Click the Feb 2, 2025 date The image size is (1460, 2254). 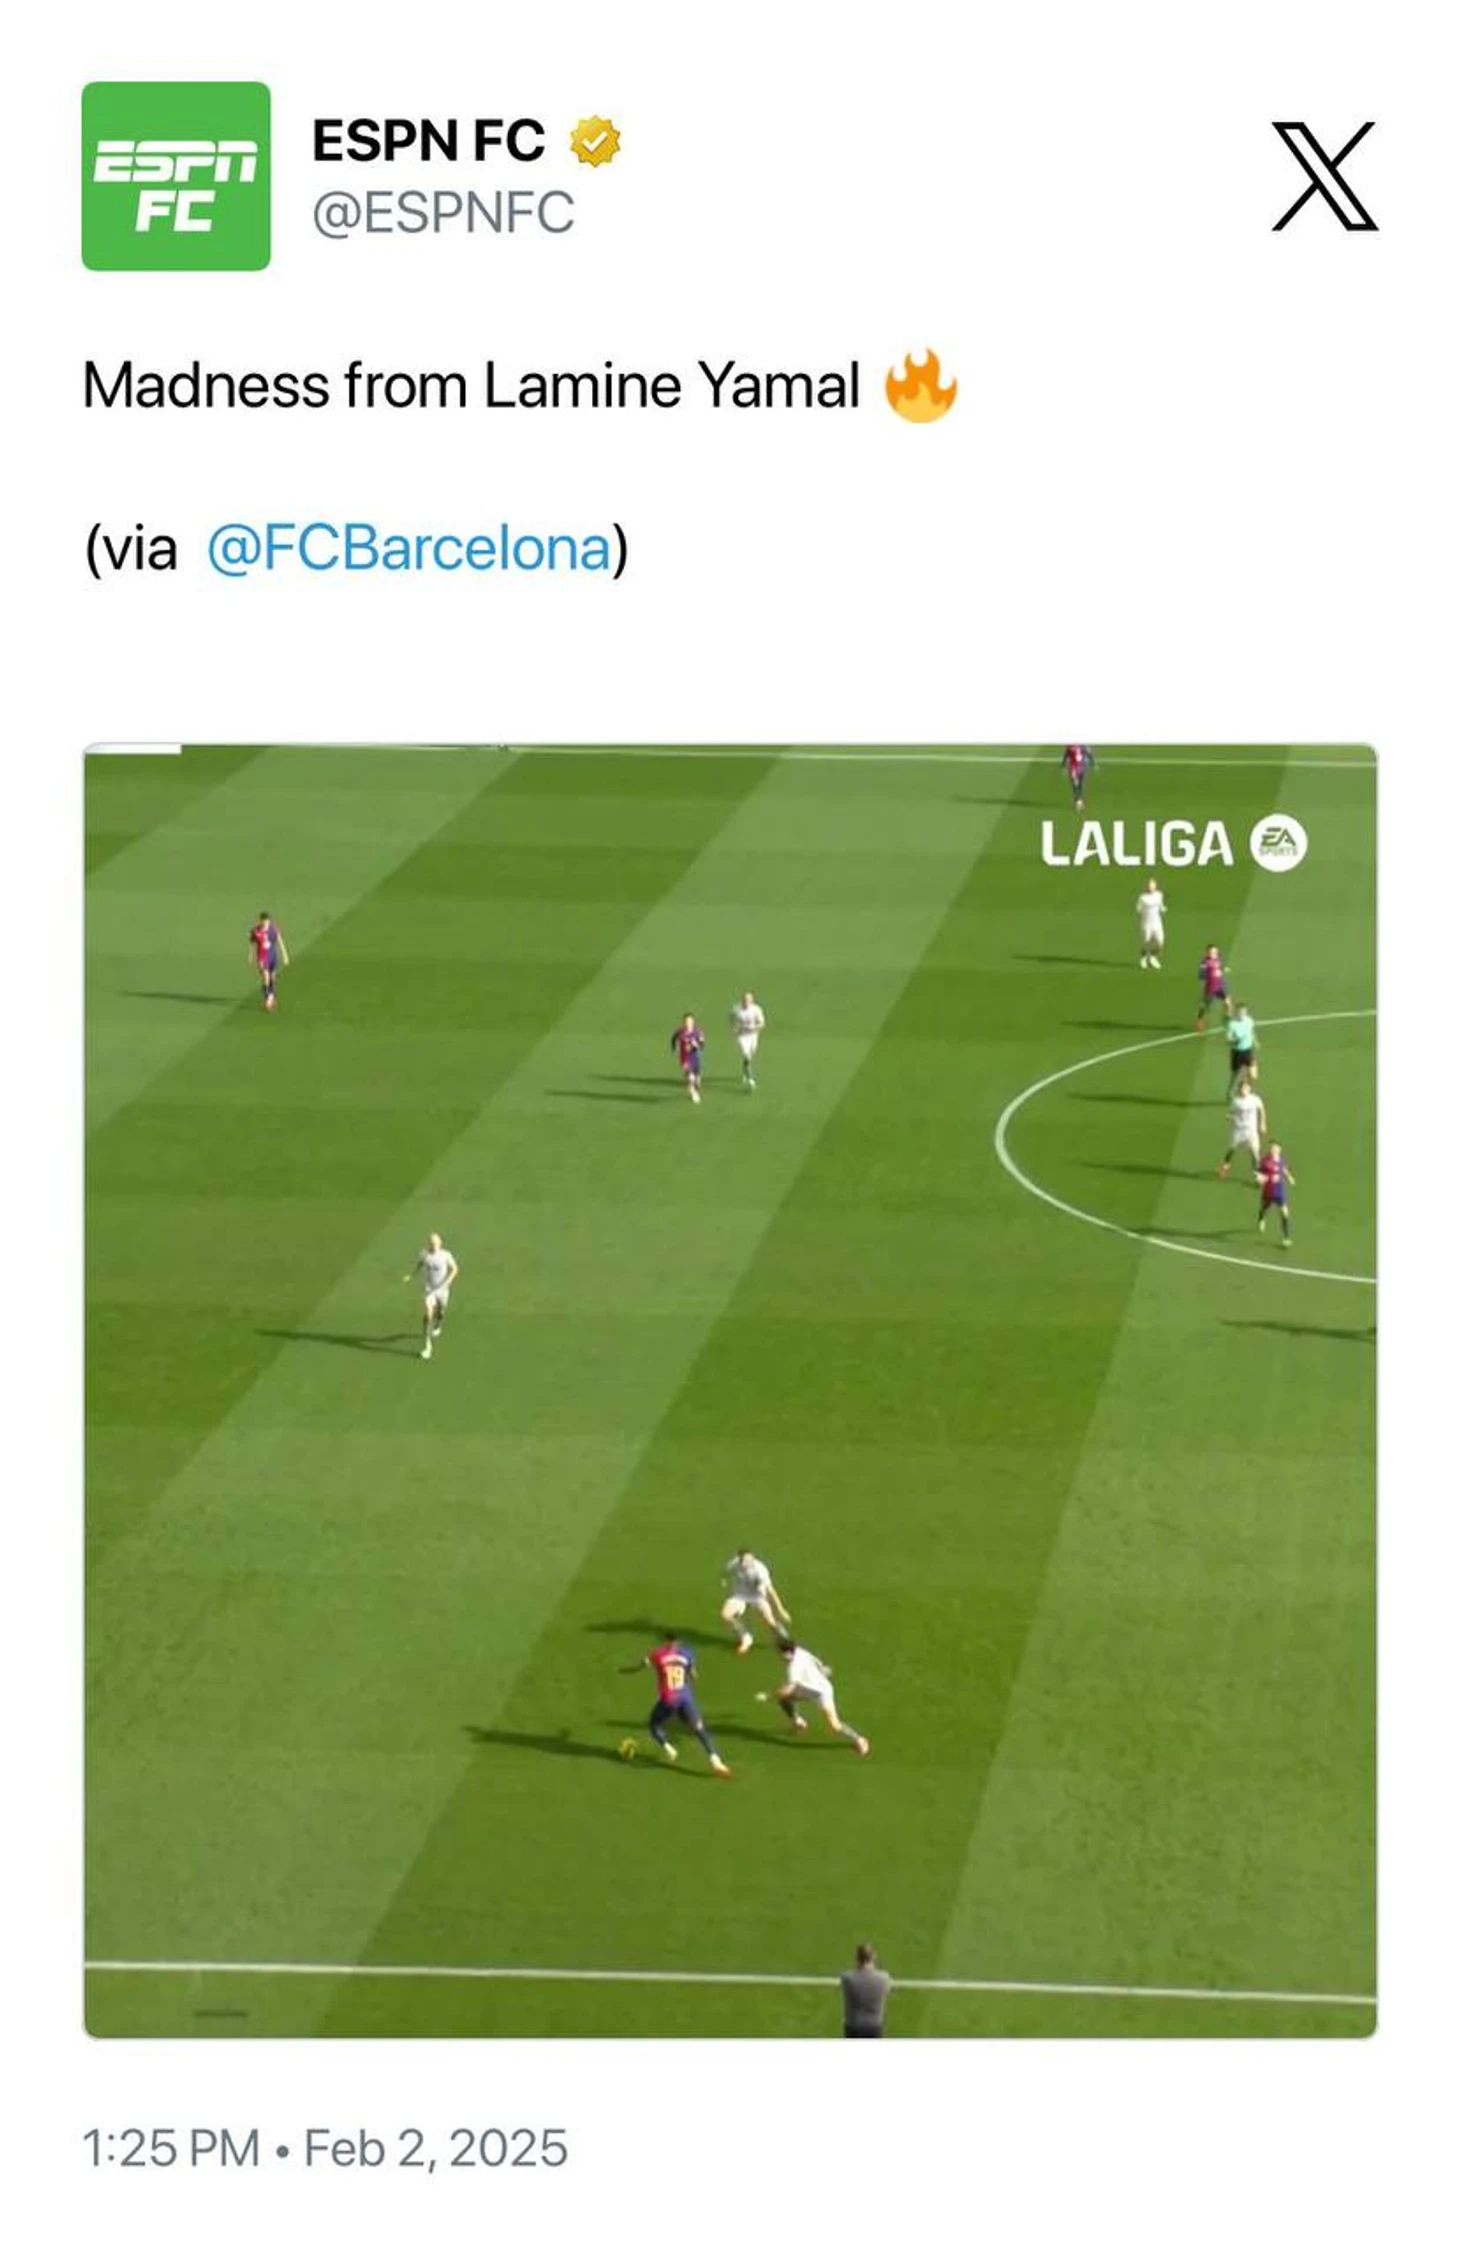tap(436, 2148)
